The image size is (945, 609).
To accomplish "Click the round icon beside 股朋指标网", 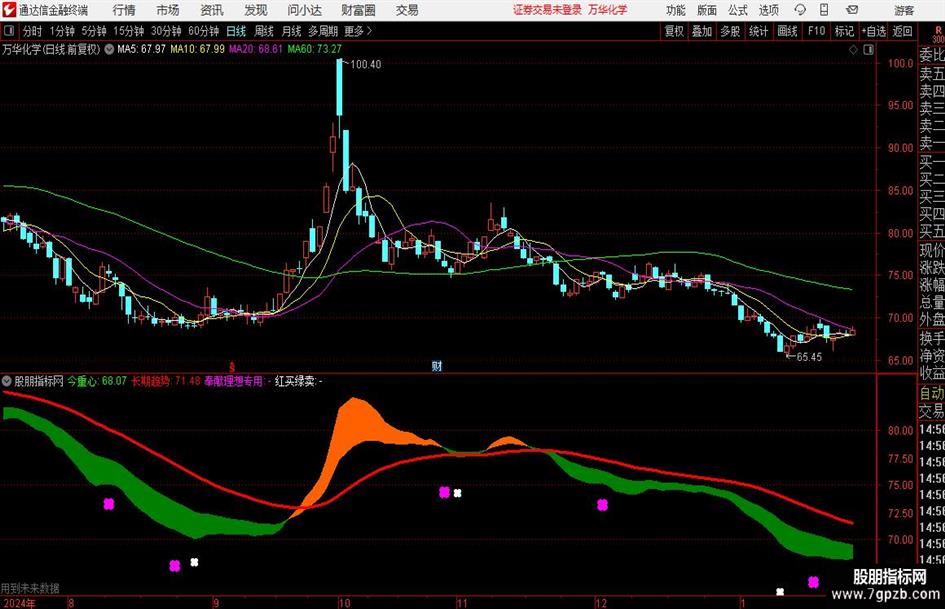I will 7,381.
